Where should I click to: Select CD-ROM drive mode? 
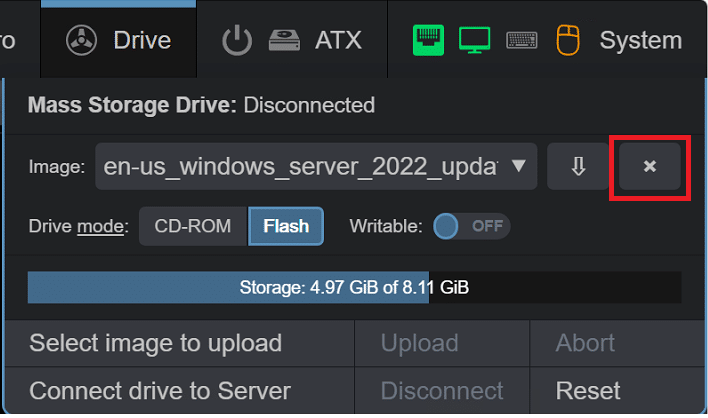tap(193, 226)
